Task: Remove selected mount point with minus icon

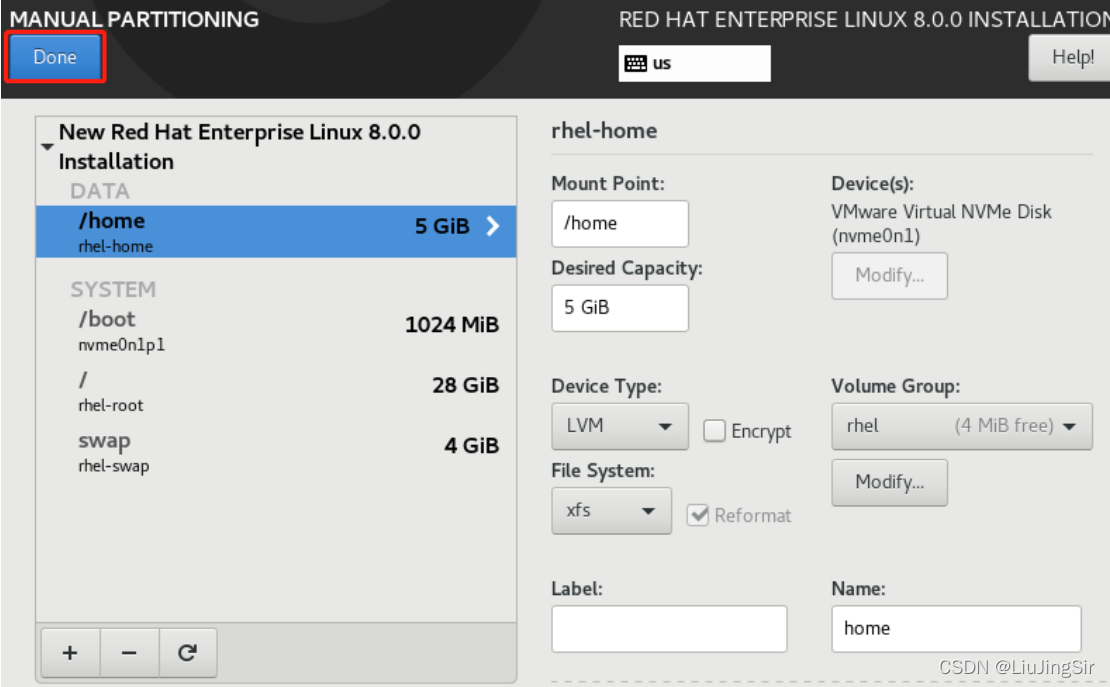Action: tap(129, 653)
